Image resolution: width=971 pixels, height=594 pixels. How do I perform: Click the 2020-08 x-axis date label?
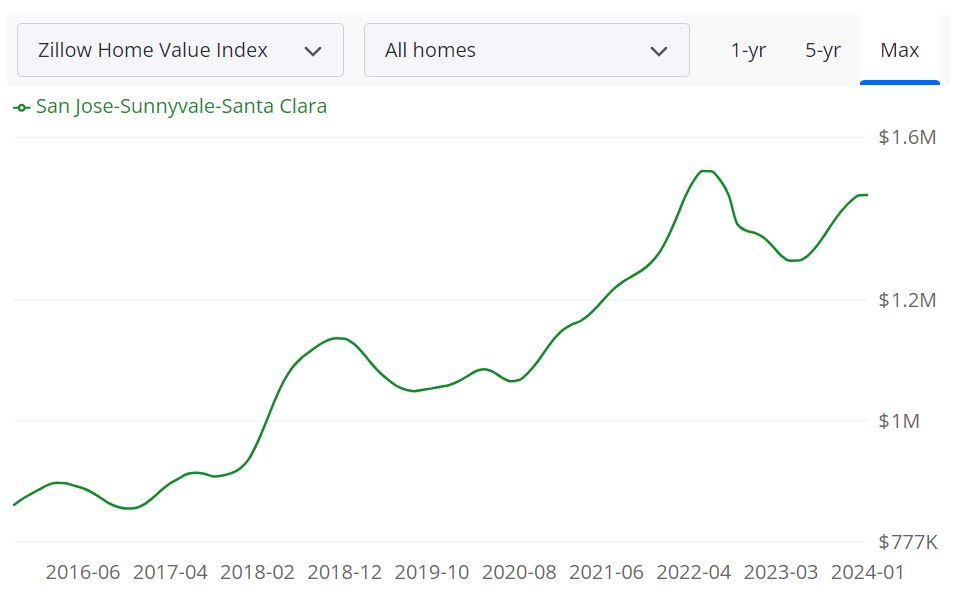pyautogui.click(x=520, y=572)
